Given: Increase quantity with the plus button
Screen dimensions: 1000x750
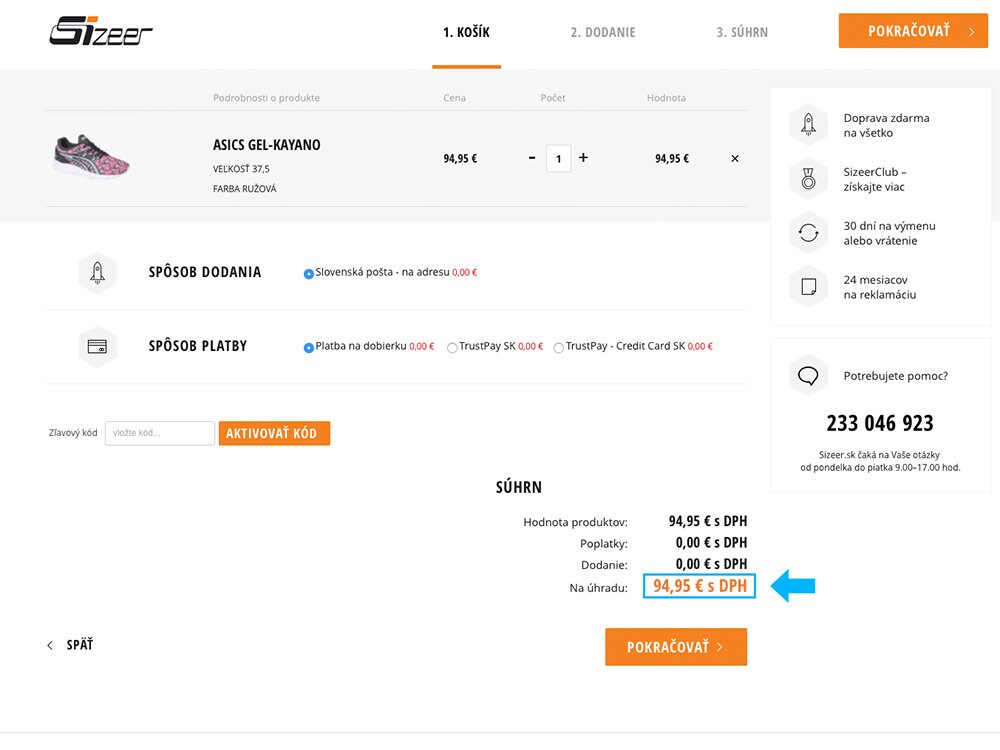Looking at the screenshot, I should (x=583, y=157).
